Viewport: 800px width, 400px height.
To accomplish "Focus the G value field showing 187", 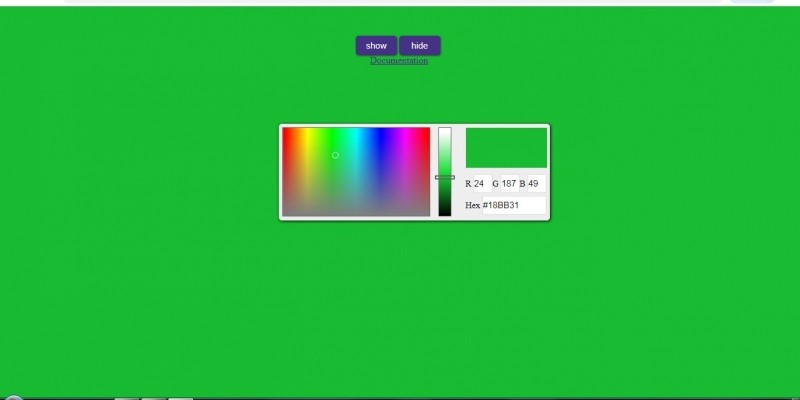I will tap(509, 184).
